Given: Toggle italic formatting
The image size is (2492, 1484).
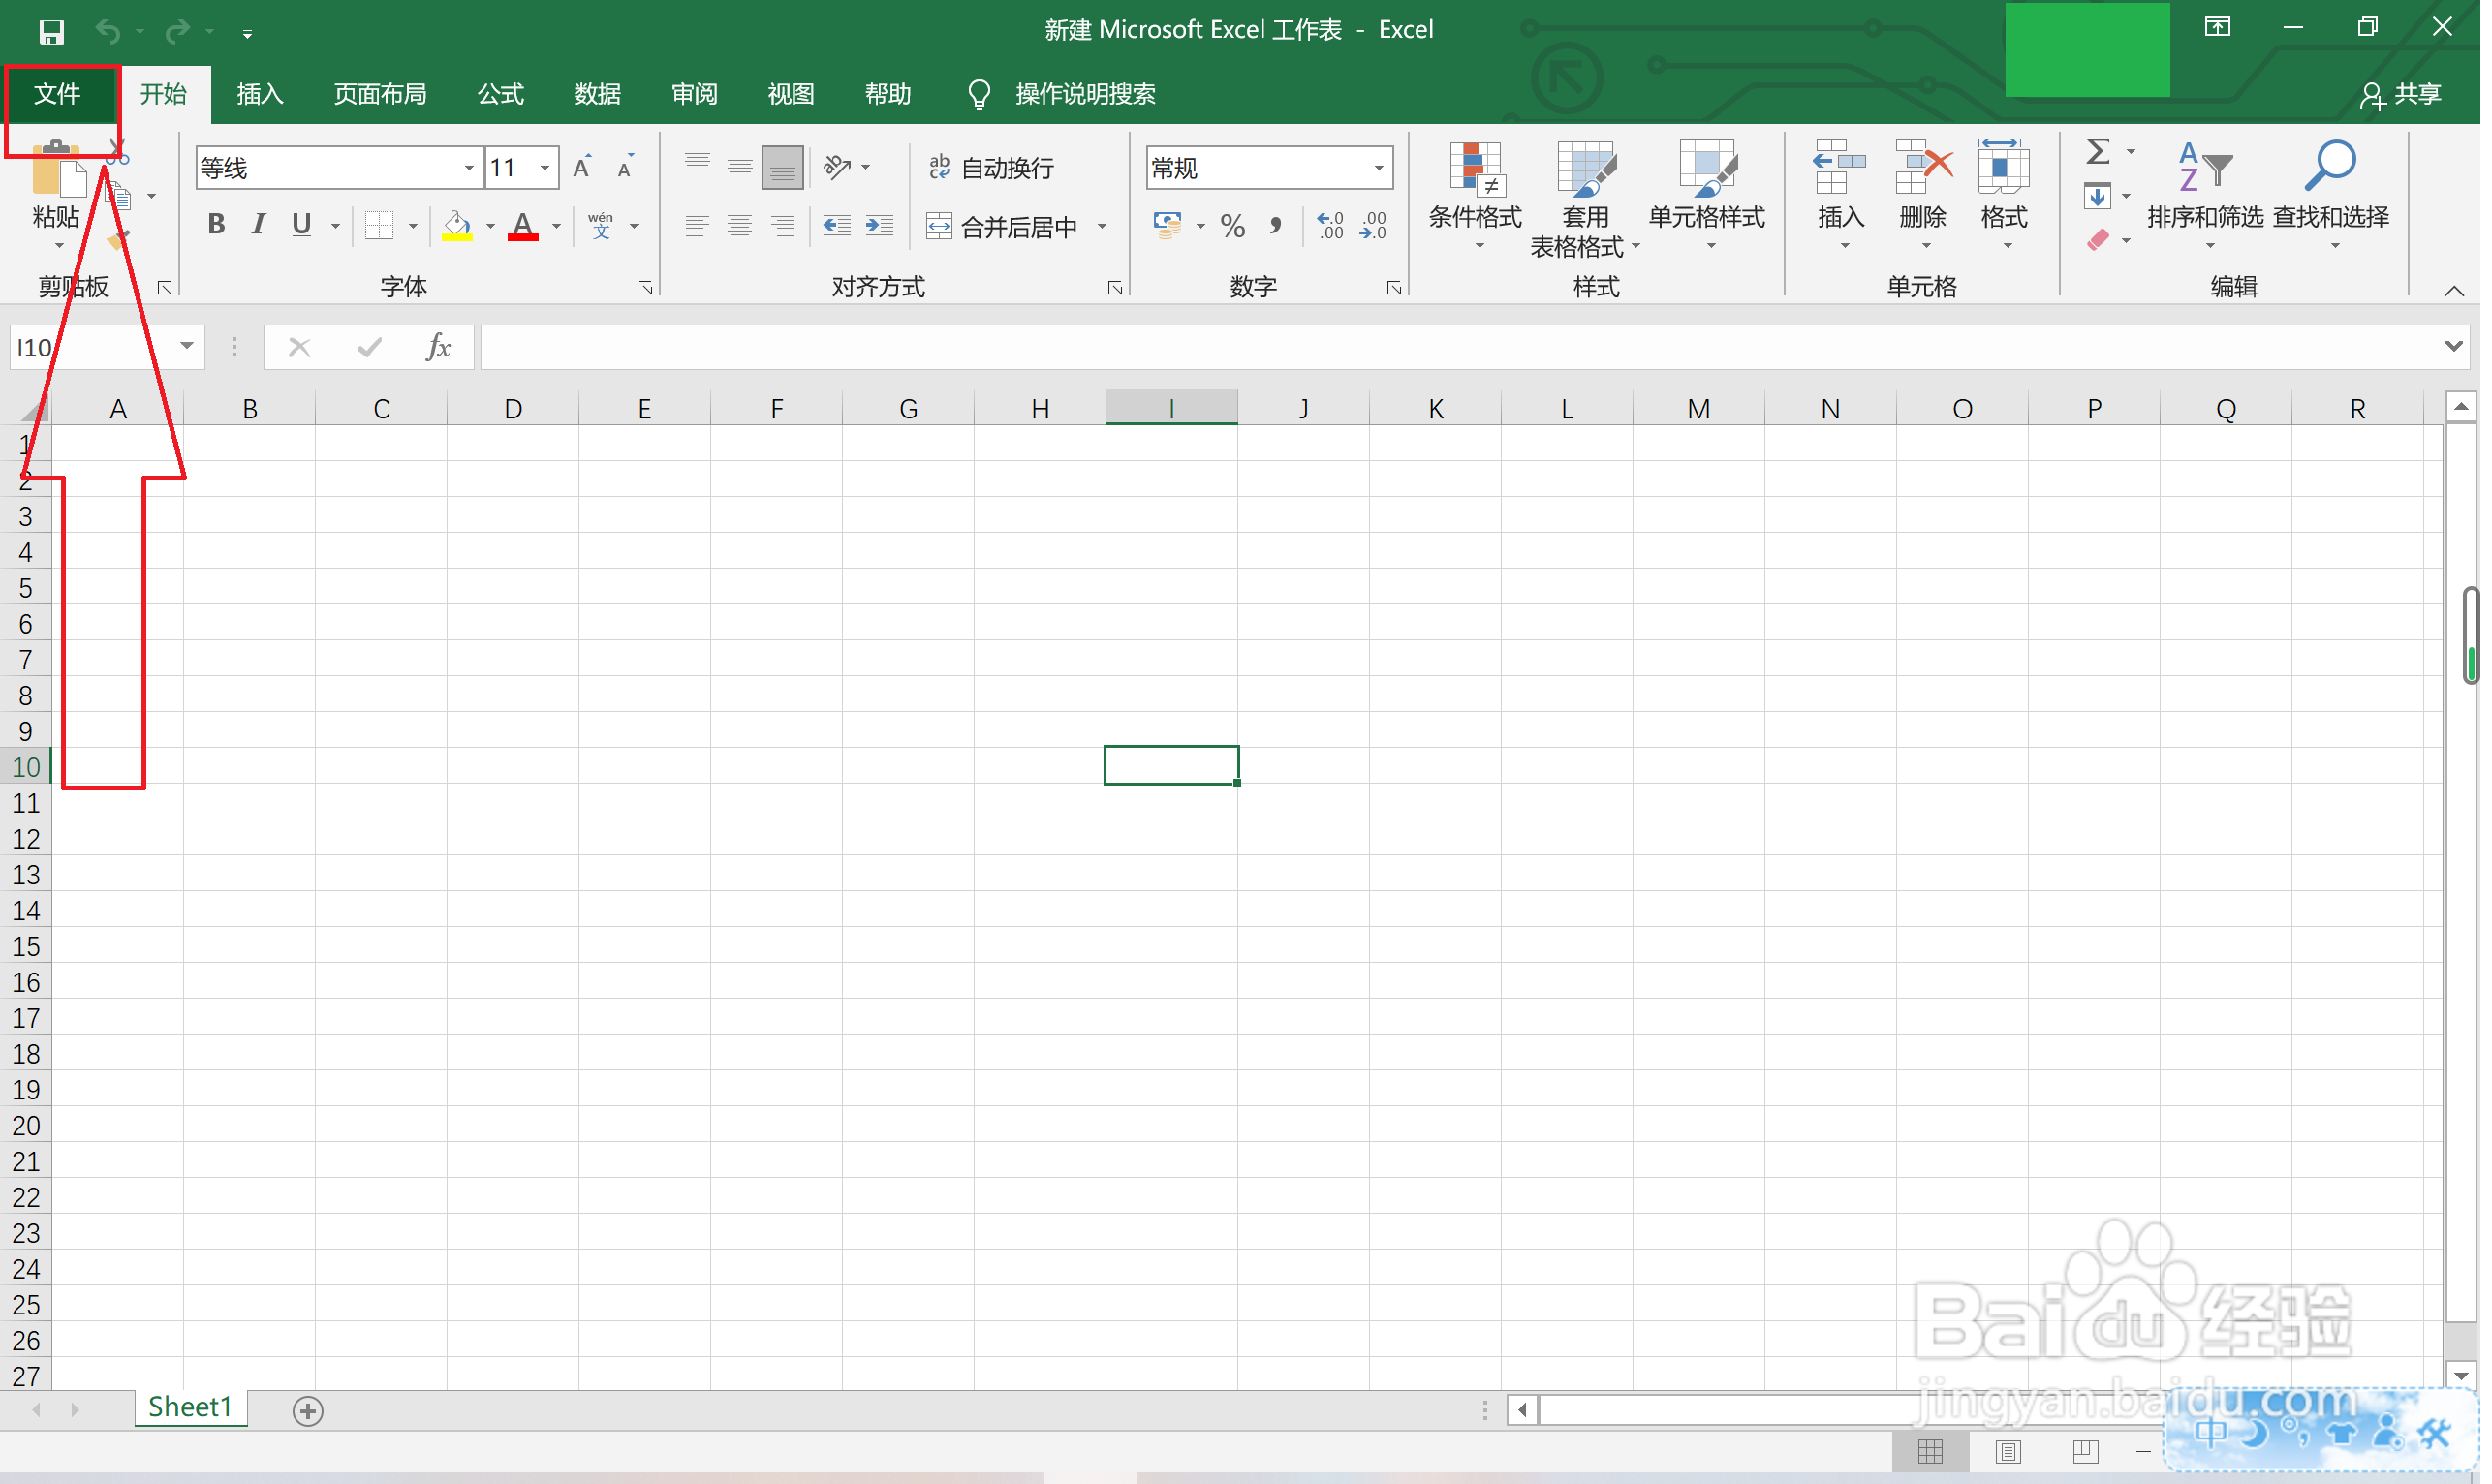Looking at the screenshot, I should click(x=259, y=225).
